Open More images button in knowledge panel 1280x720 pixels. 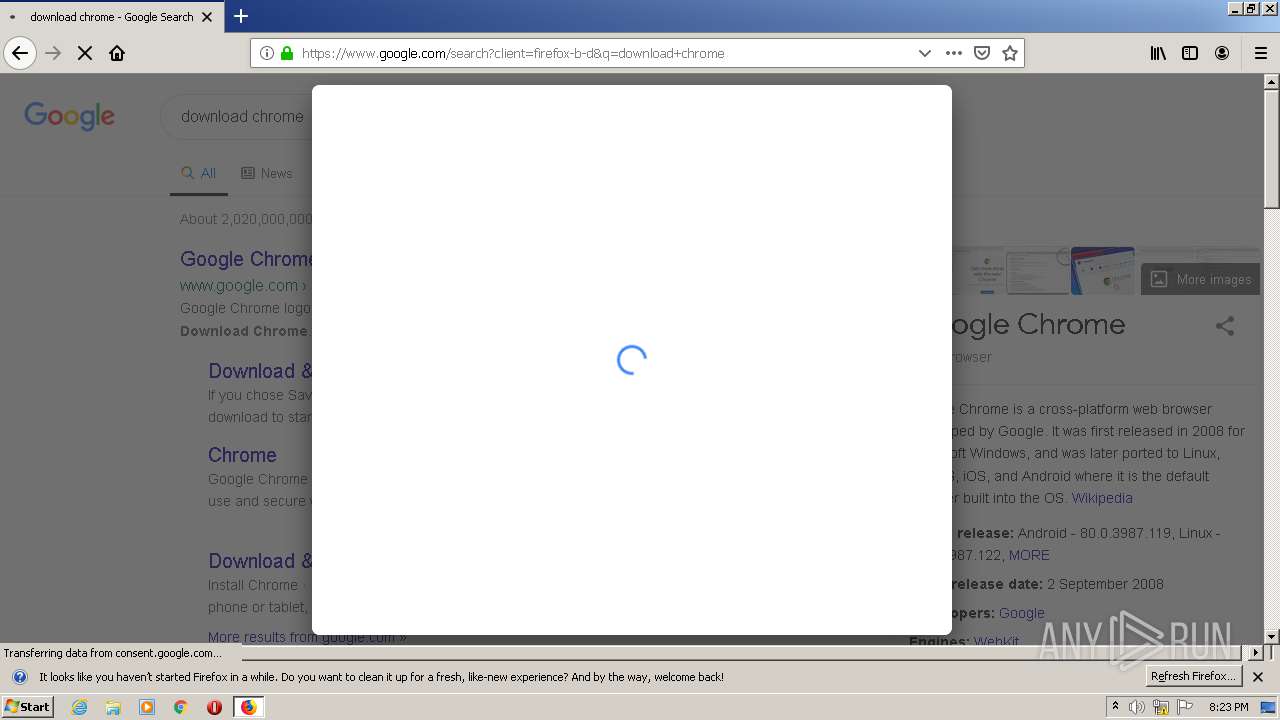[x=1200, y=279]
